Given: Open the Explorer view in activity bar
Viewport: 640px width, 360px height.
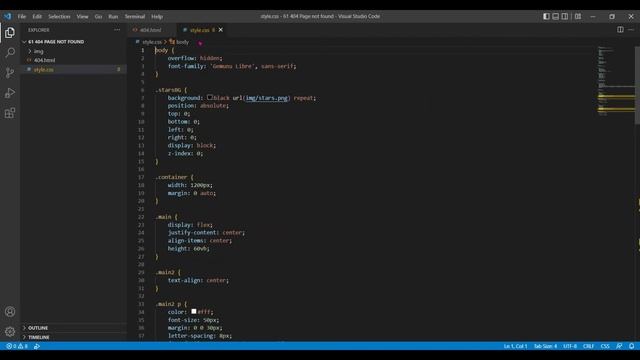Looking at the screenshot, I should 10,33.
